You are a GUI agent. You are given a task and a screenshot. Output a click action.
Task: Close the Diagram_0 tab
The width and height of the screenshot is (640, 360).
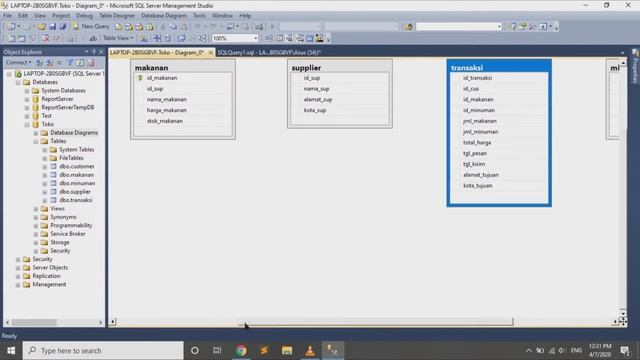(x=211, y=52)
